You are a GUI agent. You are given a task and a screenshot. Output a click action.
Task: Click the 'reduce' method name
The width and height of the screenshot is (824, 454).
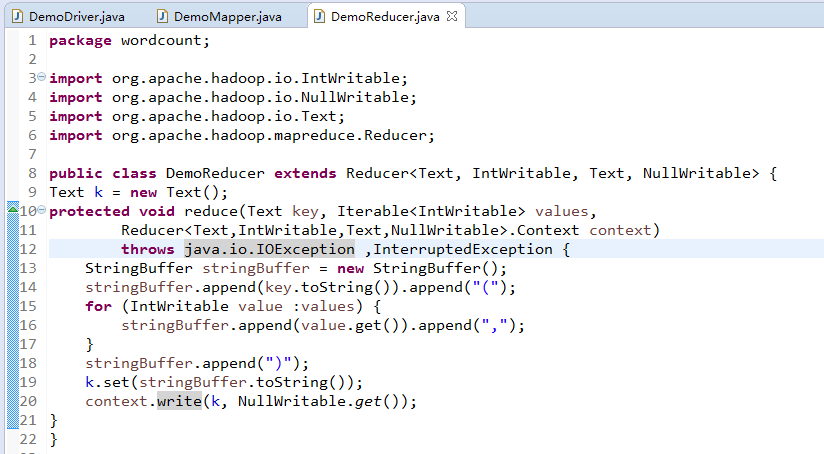tap(211, 211)
